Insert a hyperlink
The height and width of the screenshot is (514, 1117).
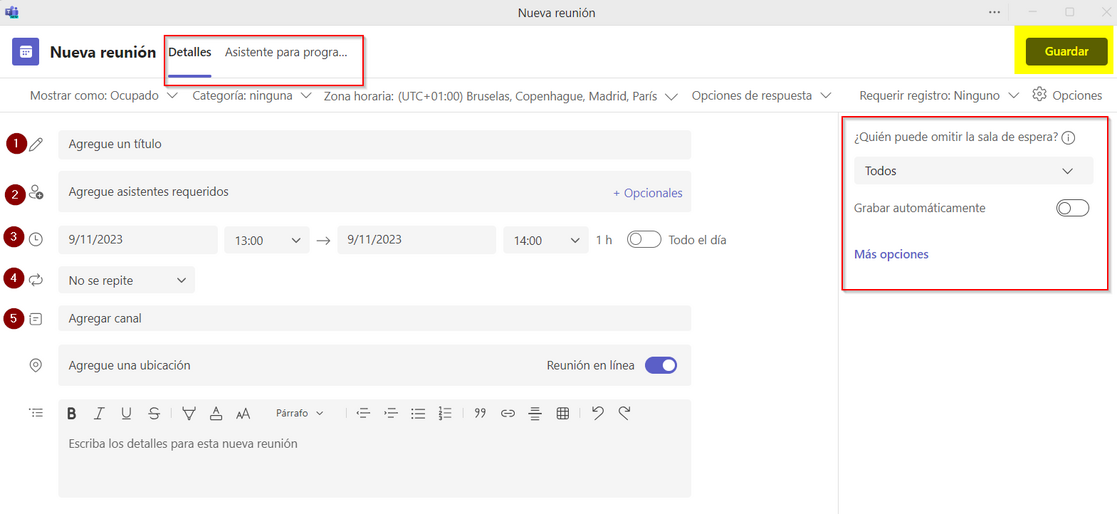point(507,414)
